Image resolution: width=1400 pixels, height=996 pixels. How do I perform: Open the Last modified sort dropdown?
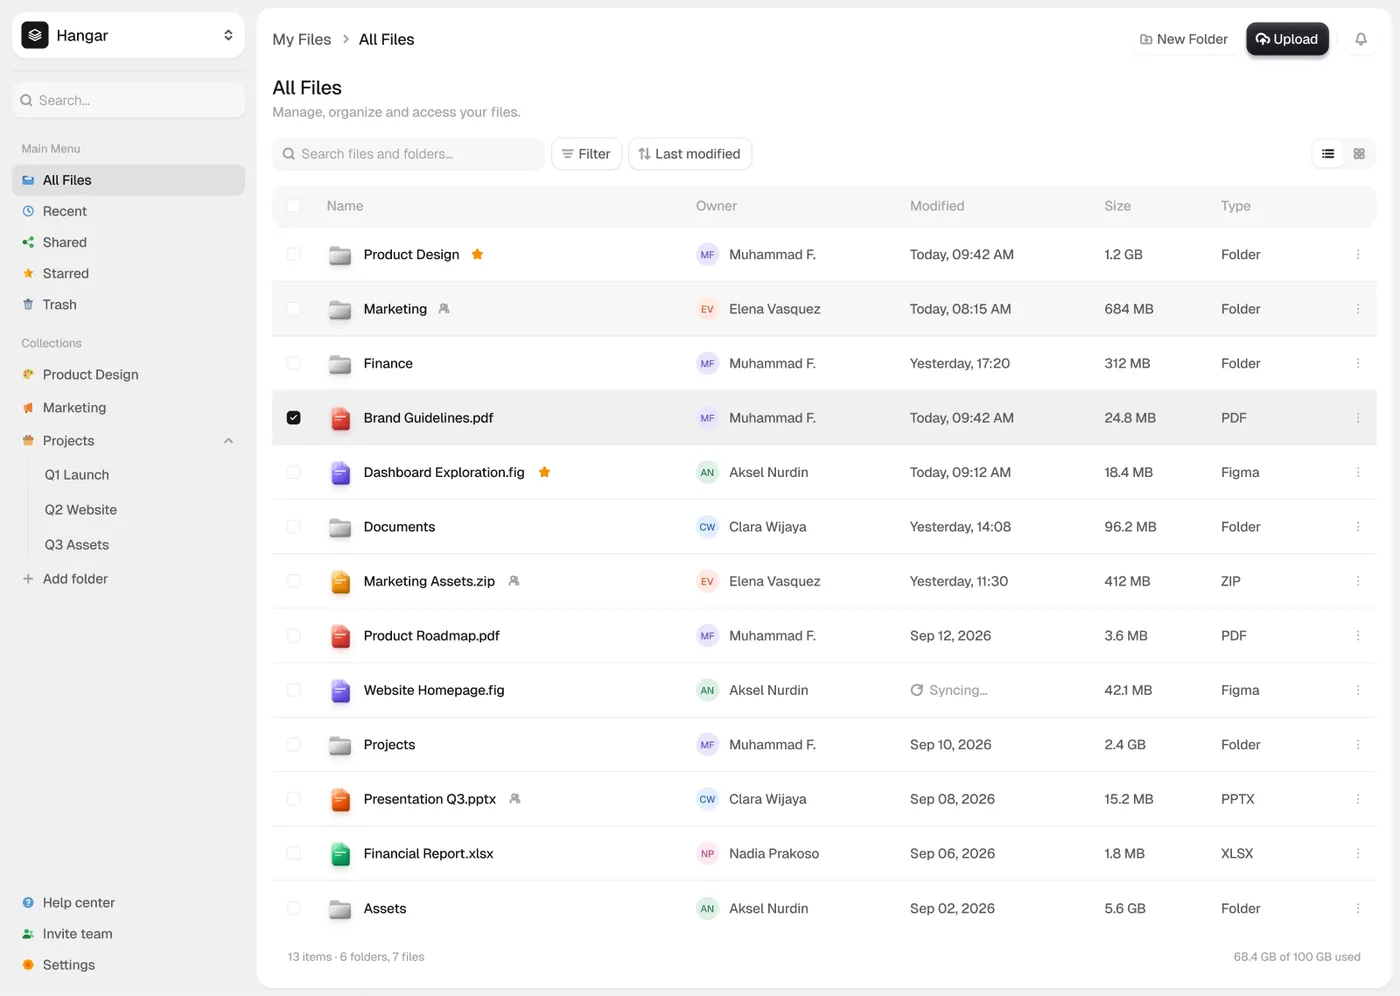tap(690, 154)
